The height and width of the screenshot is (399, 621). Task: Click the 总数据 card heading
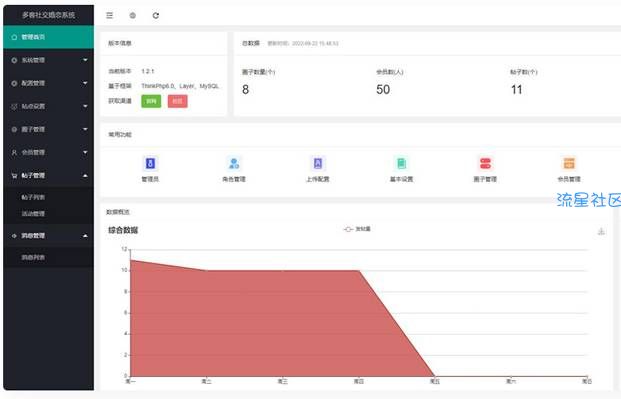coord(251,43)
